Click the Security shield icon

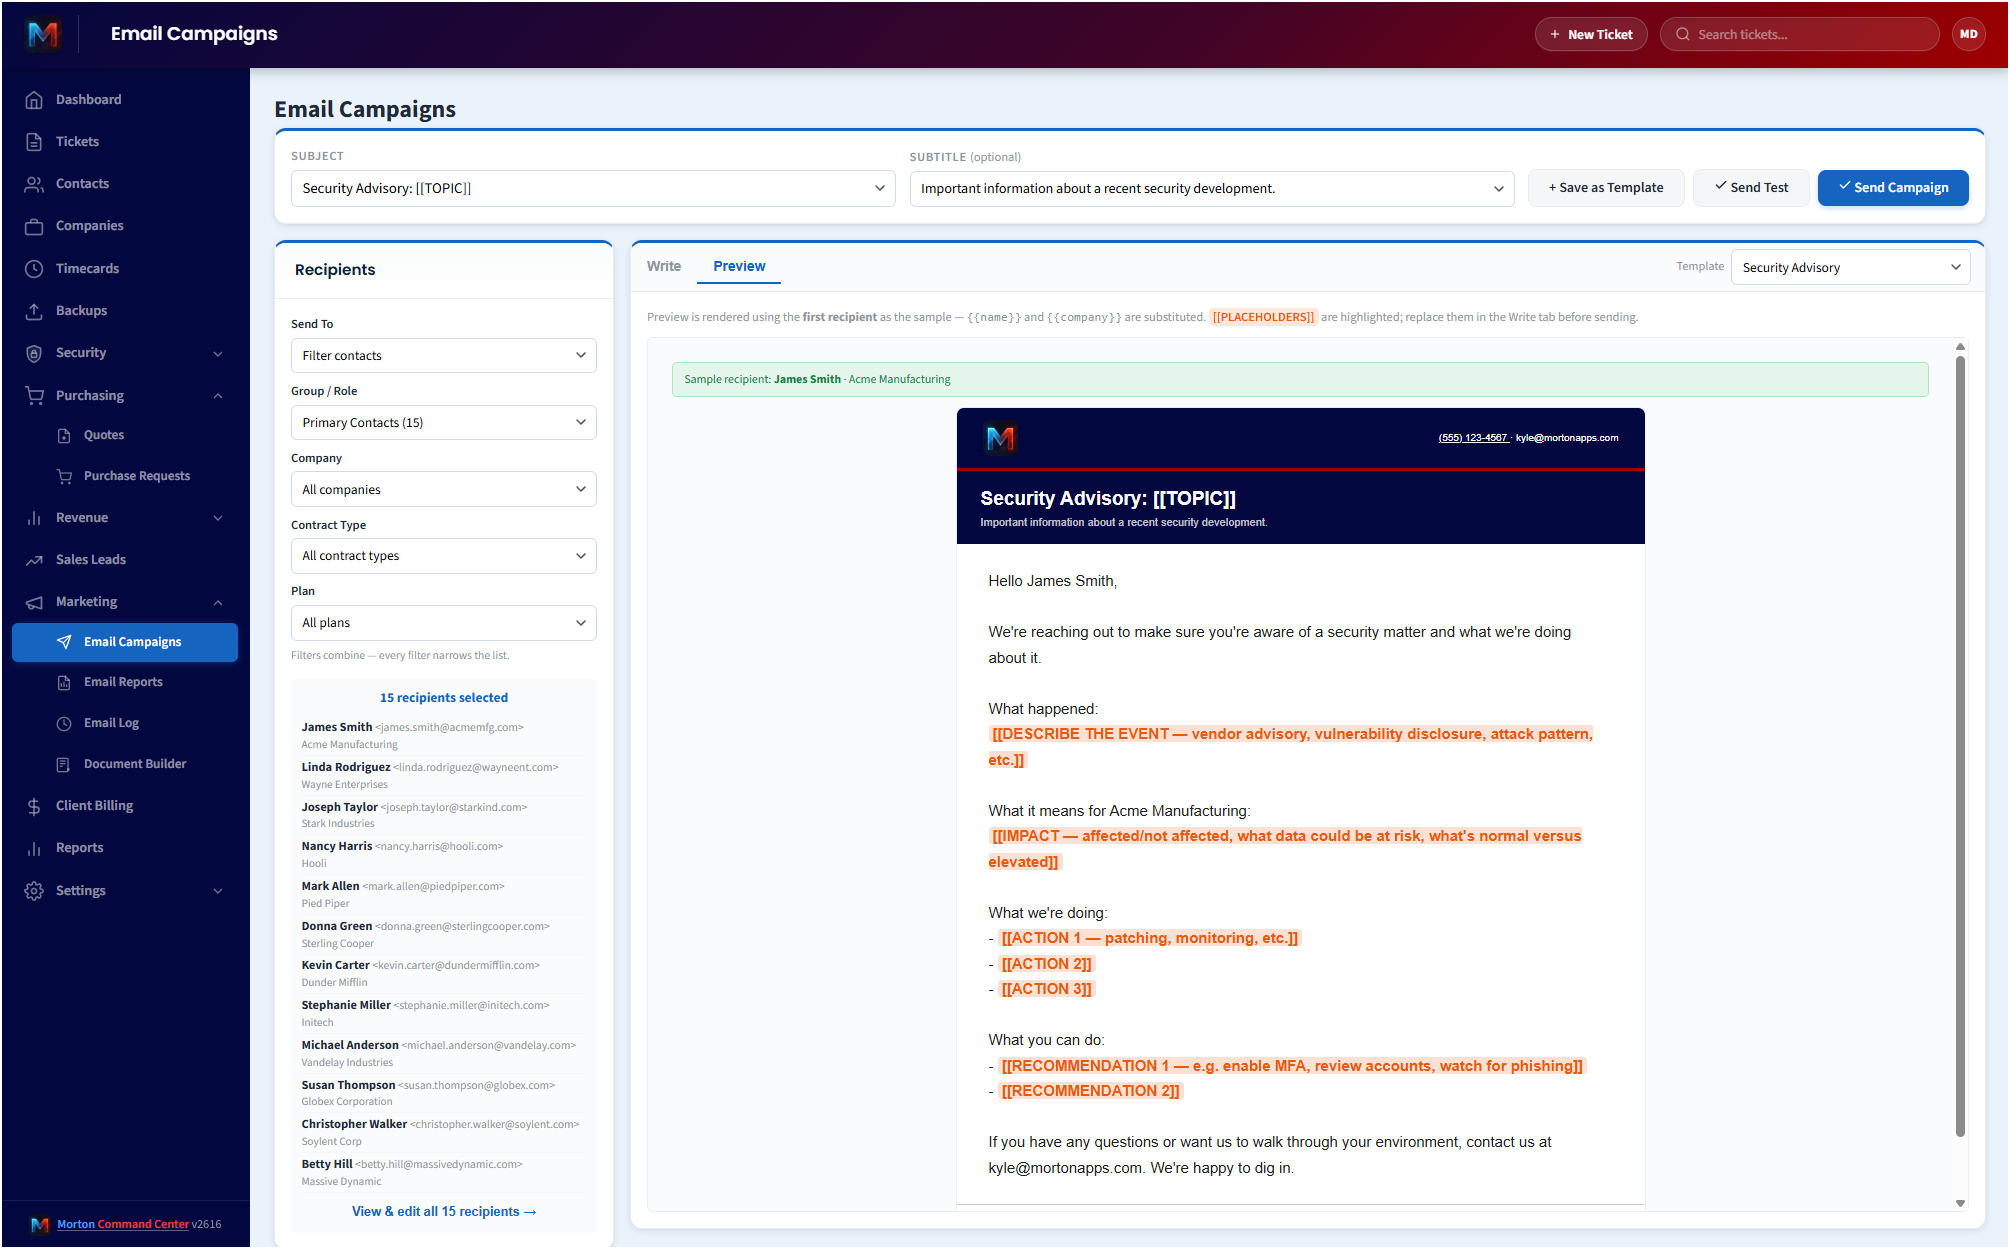click(x=34, y=353)
